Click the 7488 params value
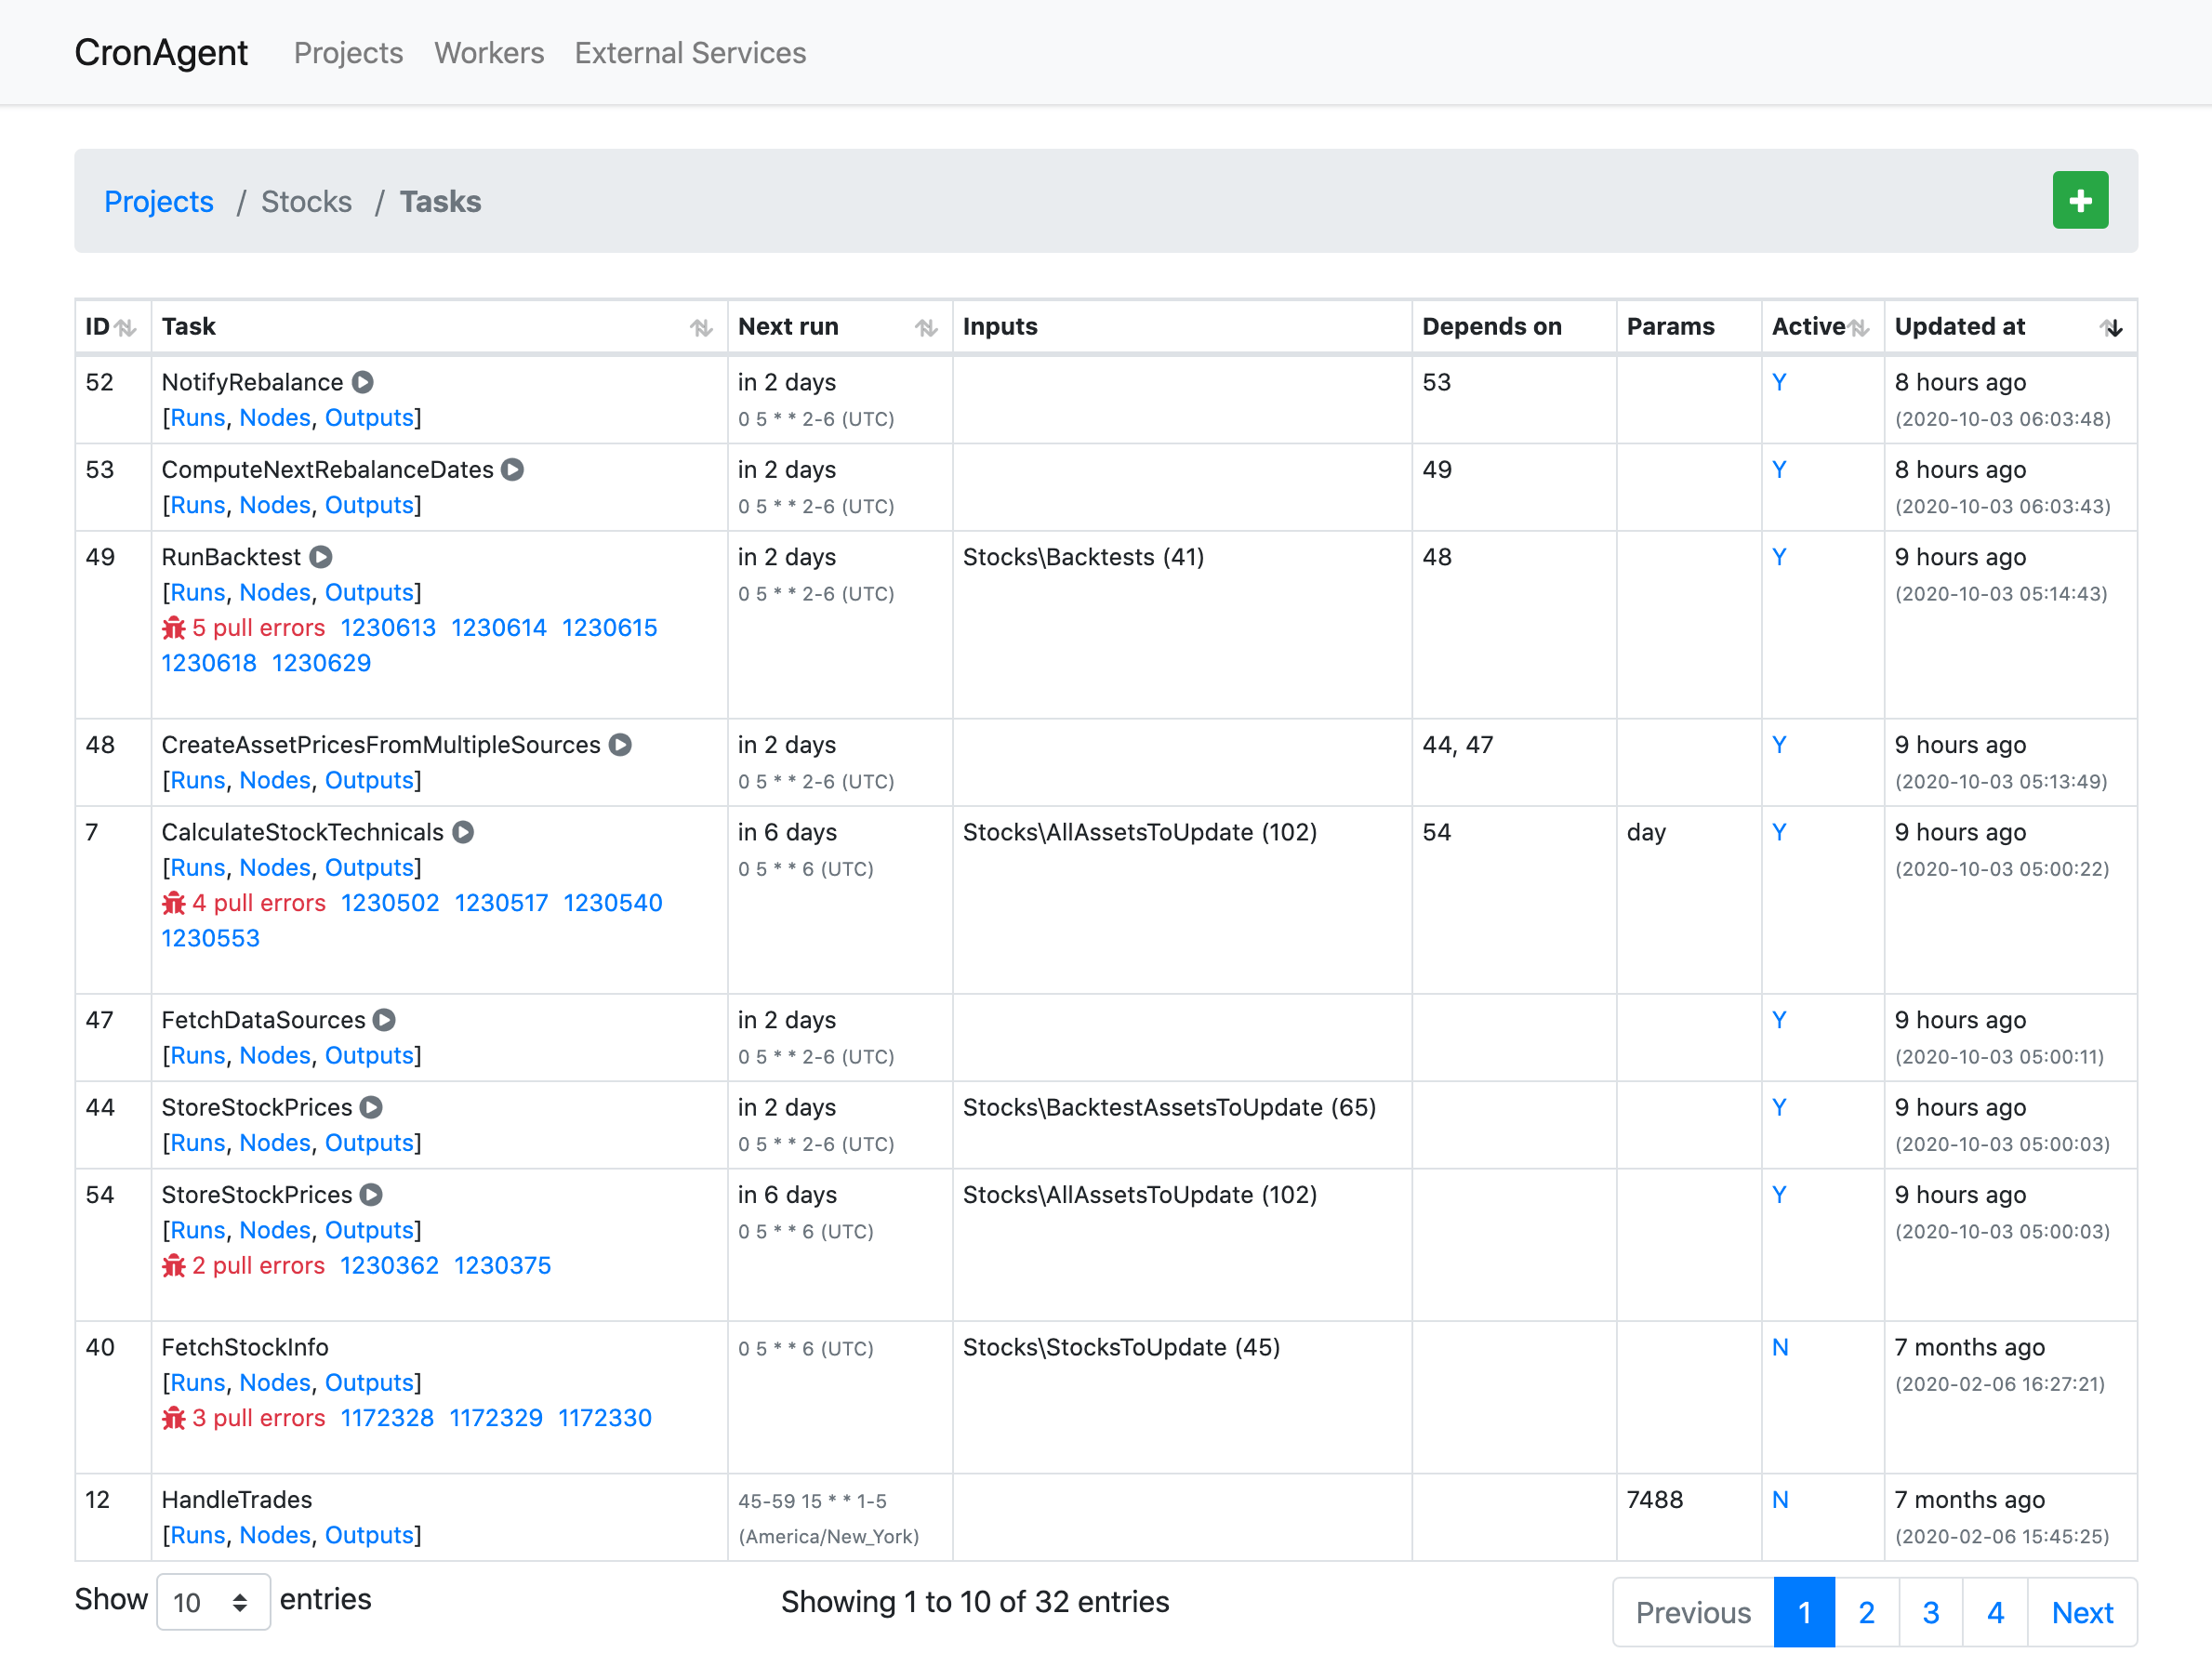 click(x=1655, y=1500)
